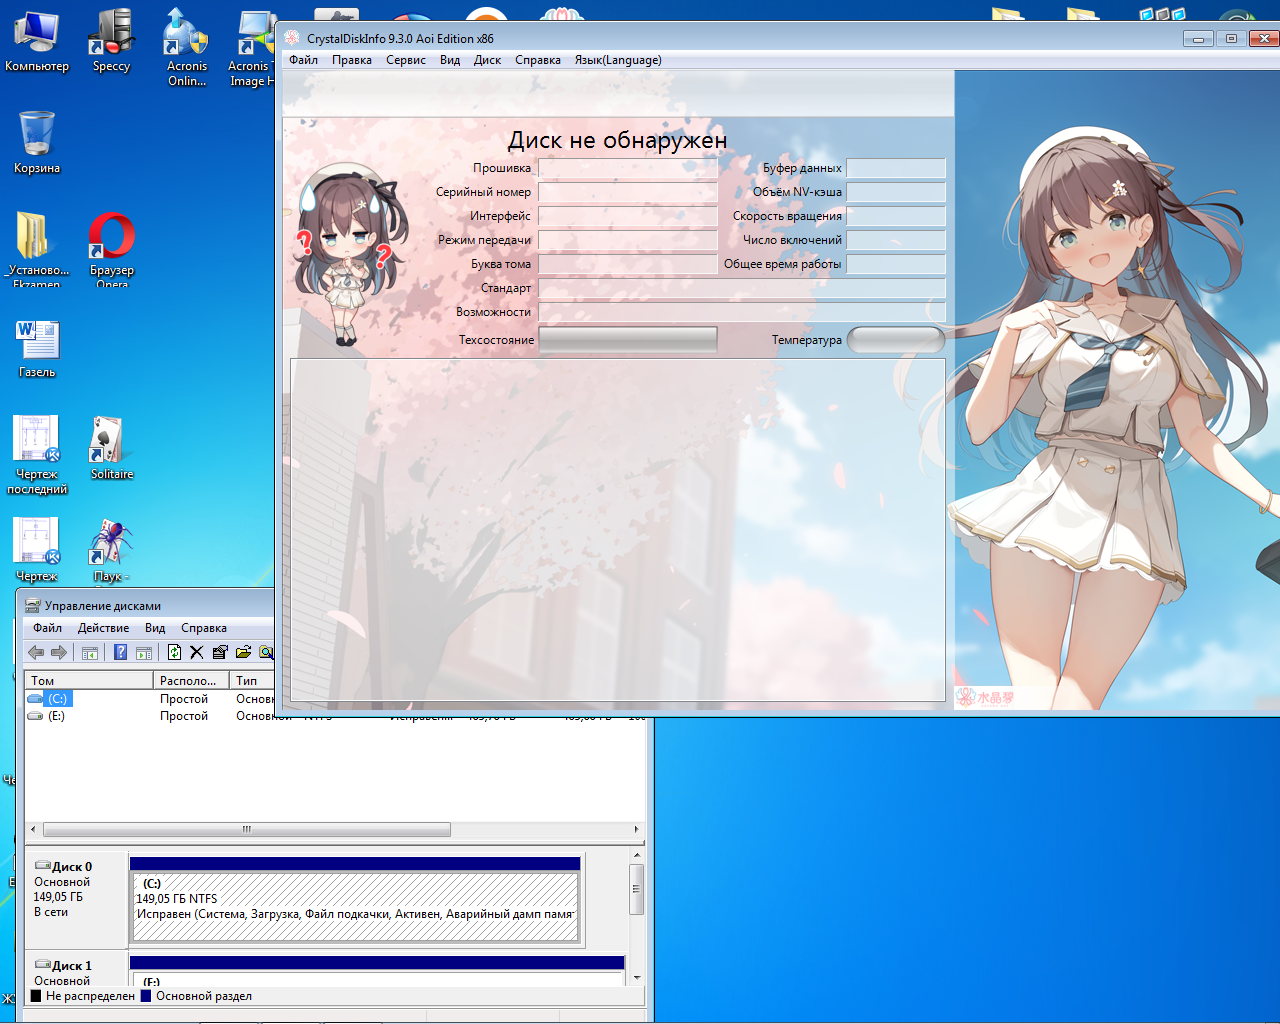Select the Acronis Online desktop shortcut
The width and height of the screenshot is (1280, 1024).
[x=187, y=48]
